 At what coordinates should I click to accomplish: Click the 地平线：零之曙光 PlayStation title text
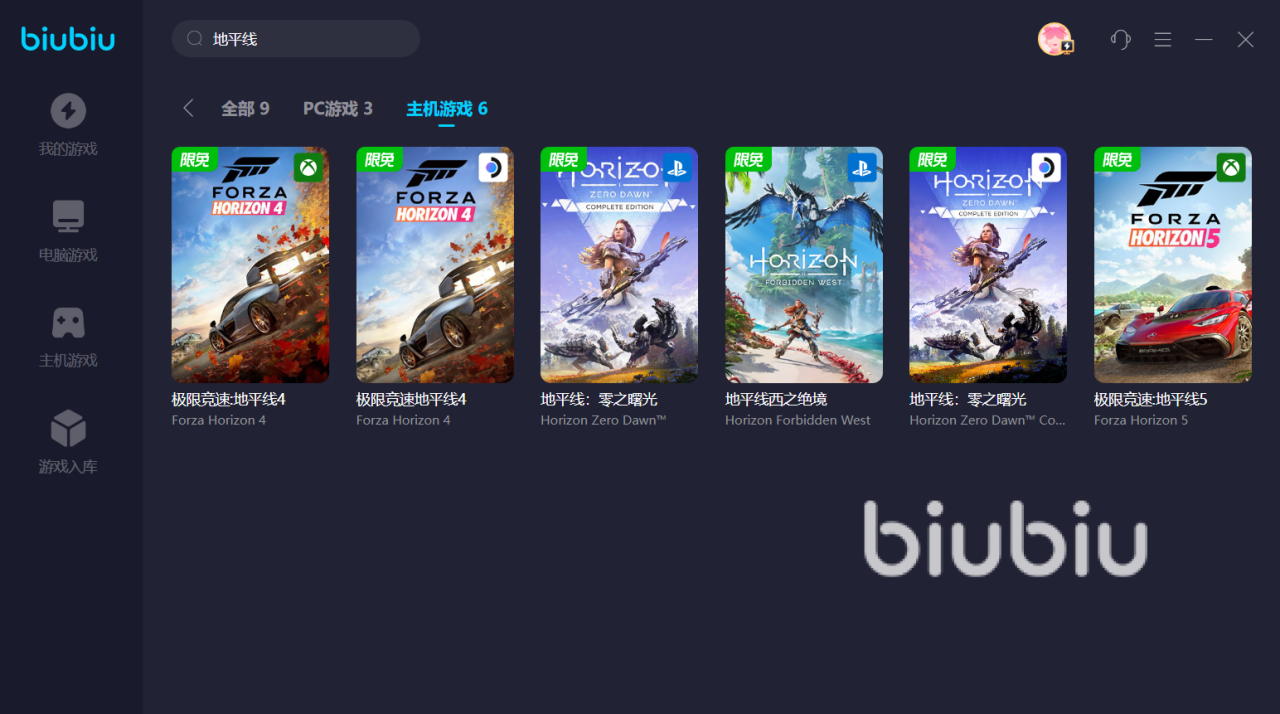tap(599, 399)
